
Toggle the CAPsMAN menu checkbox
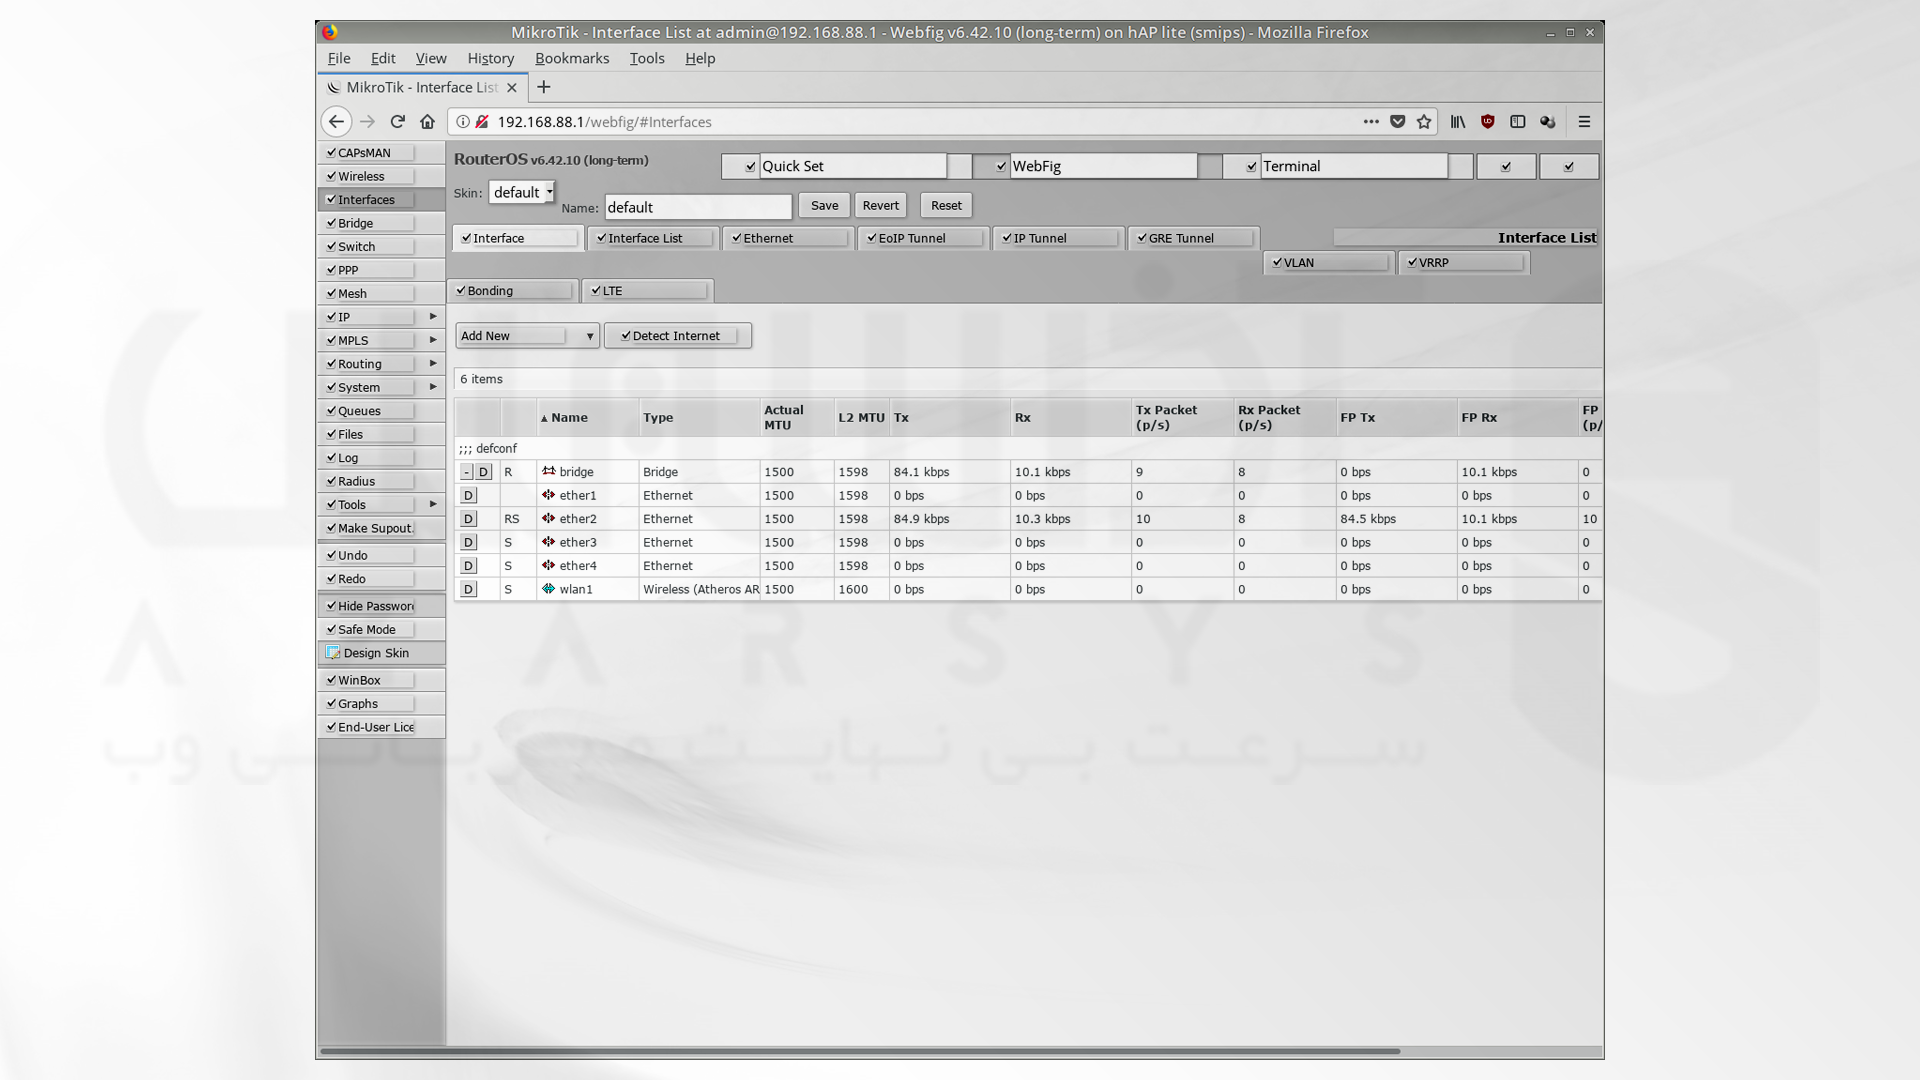[x=331, y=152]
